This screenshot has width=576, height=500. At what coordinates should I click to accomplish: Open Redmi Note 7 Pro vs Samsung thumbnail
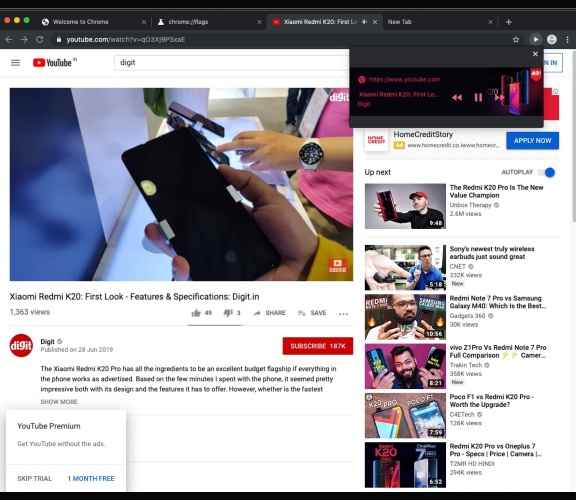[405, 317]
